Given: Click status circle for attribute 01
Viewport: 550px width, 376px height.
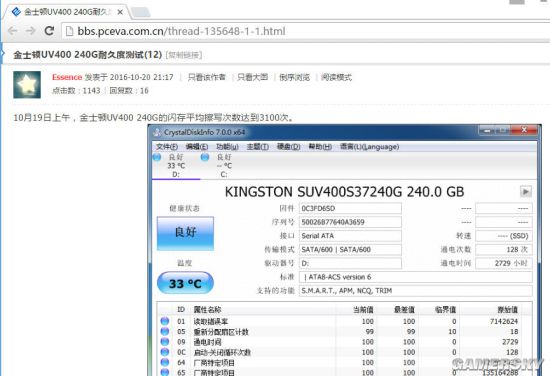Looking at the screenshot, I should (165, 321).
